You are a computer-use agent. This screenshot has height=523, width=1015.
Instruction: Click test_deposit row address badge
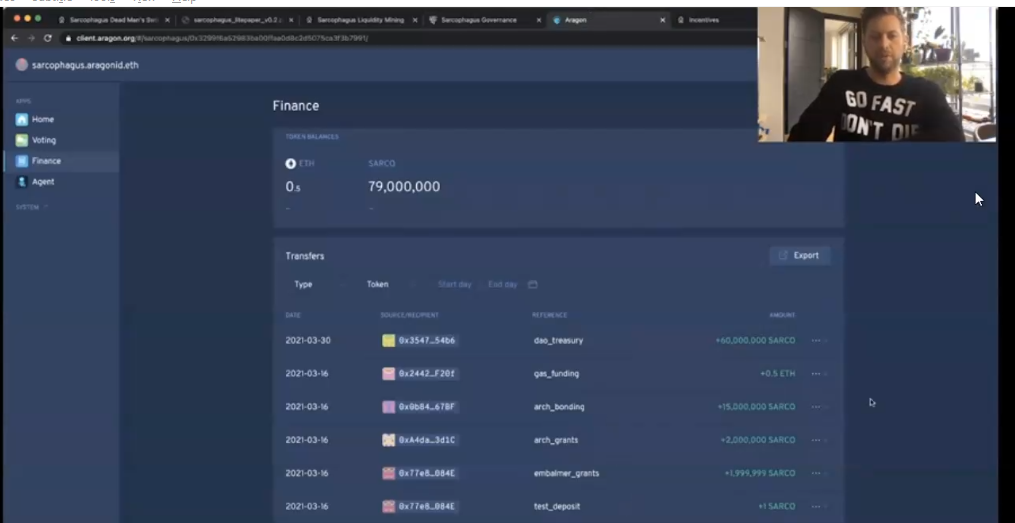[x=419, y=506]
